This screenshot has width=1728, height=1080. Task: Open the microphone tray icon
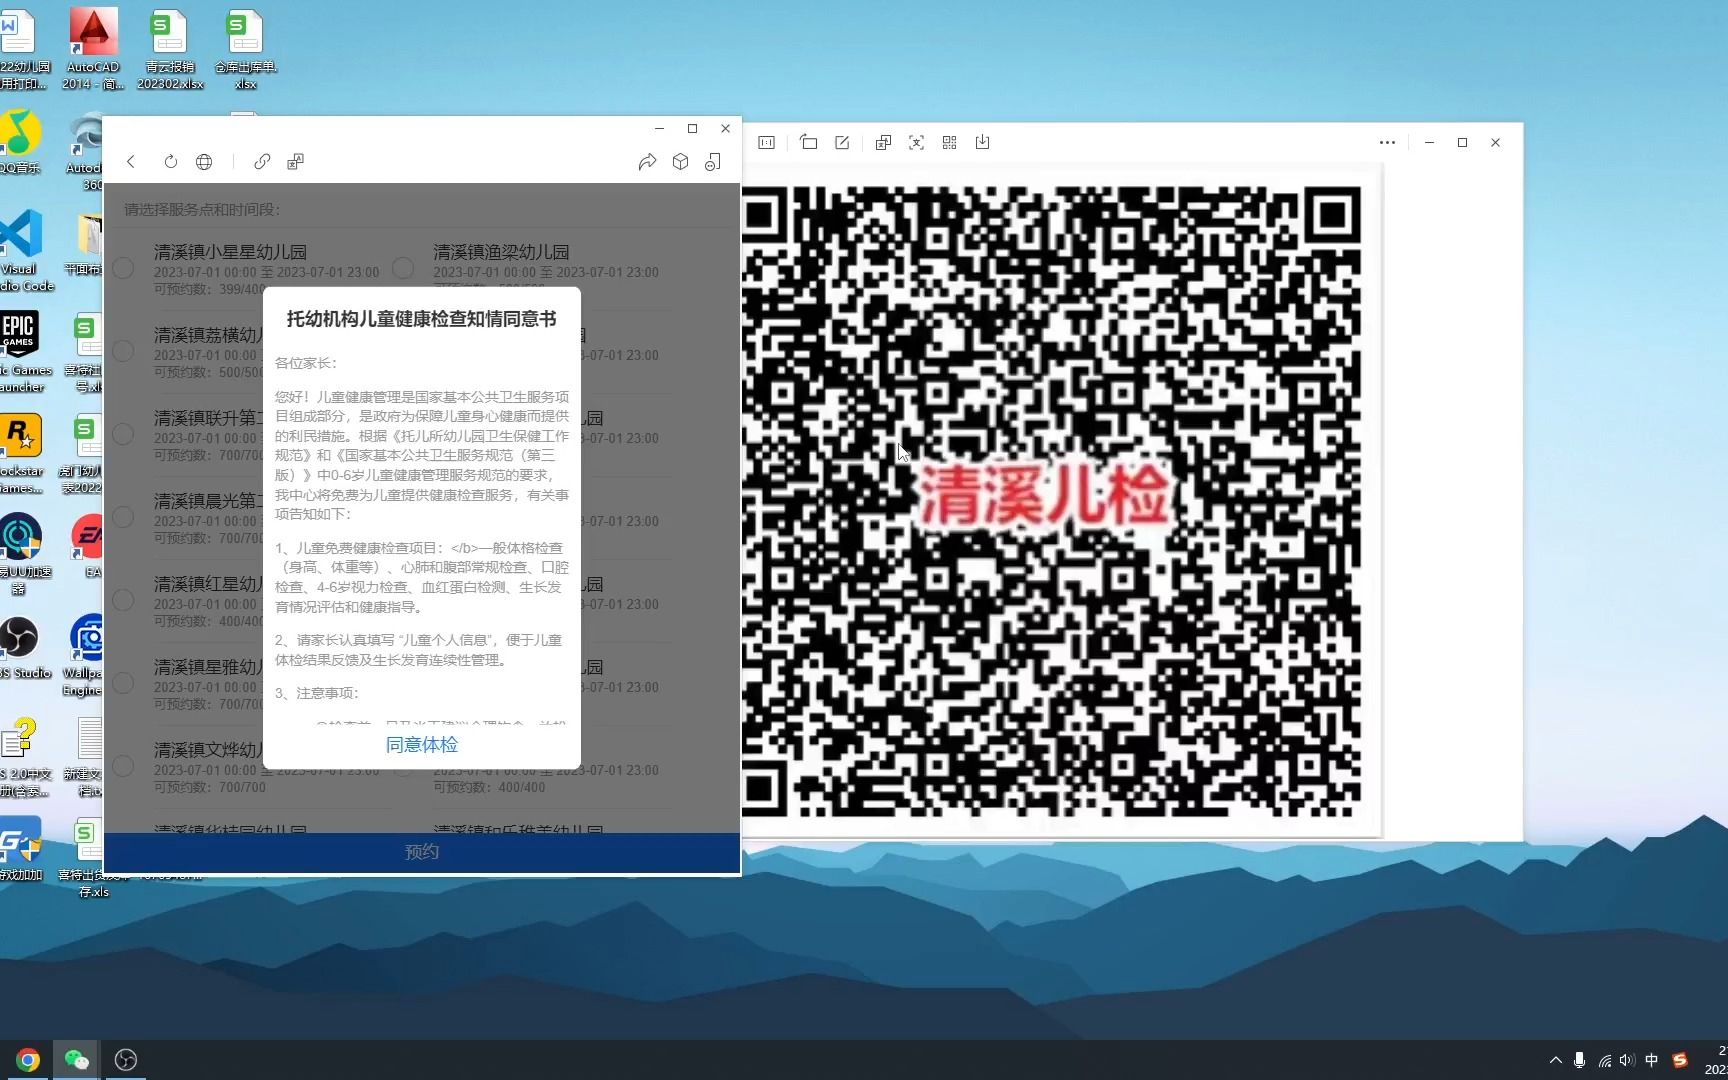pos(1579,1060)
